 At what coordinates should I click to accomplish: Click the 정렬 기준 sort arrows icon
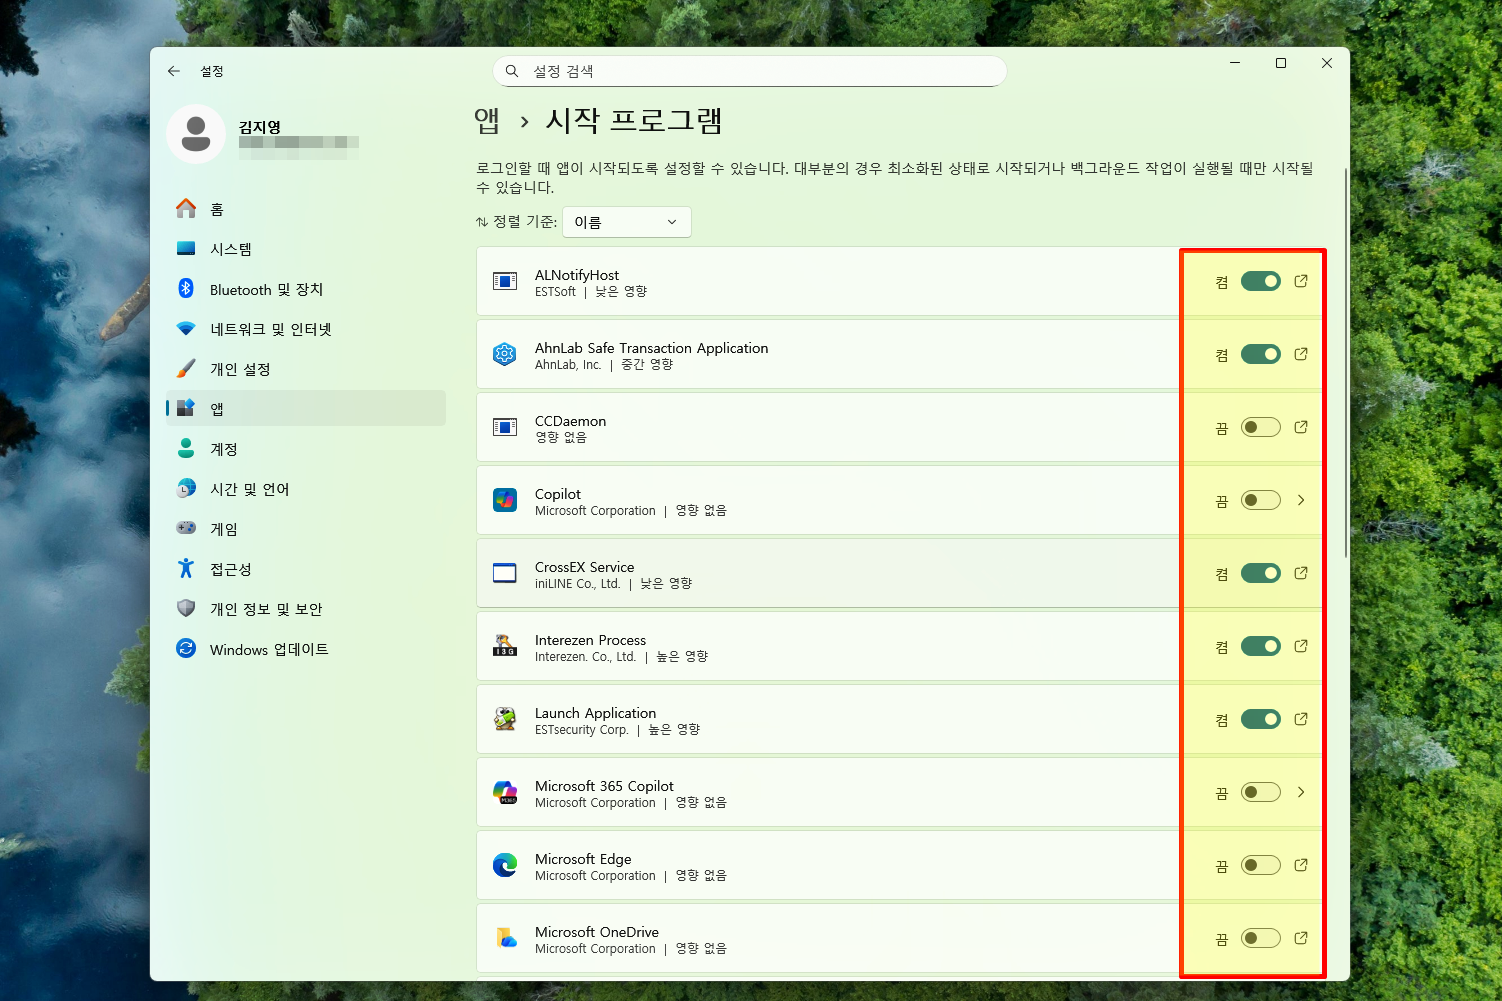click(482, 222)
